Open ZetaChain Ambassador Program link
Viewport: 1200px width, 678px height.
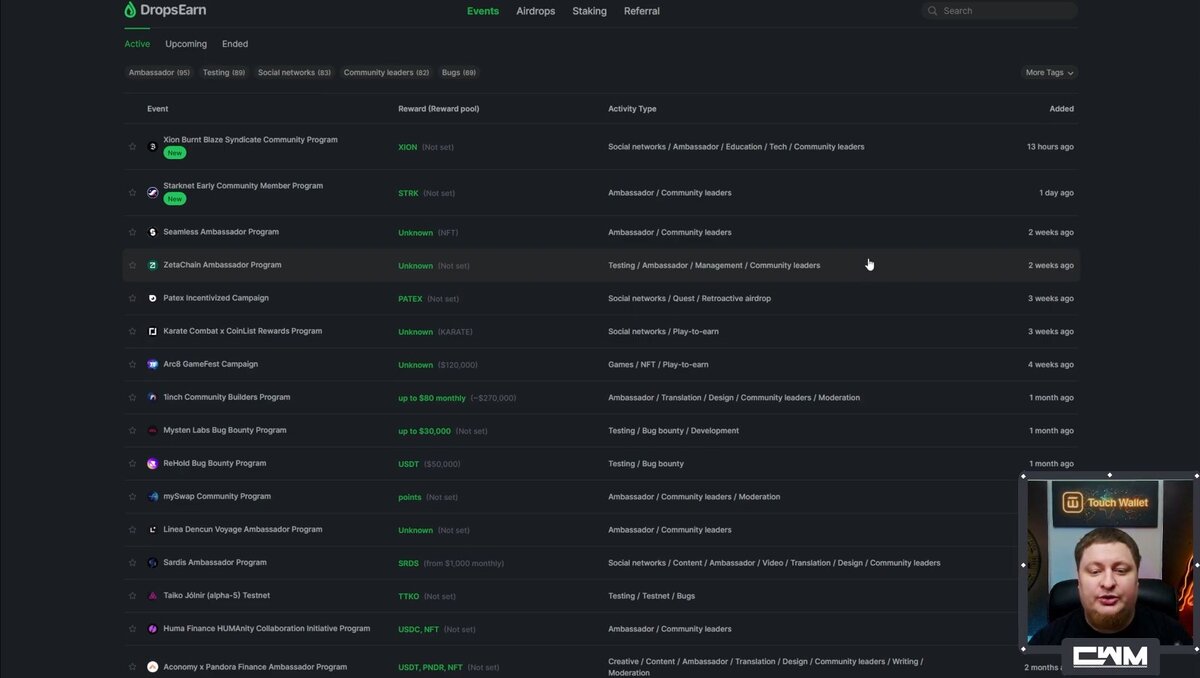[x=222, y=265]
